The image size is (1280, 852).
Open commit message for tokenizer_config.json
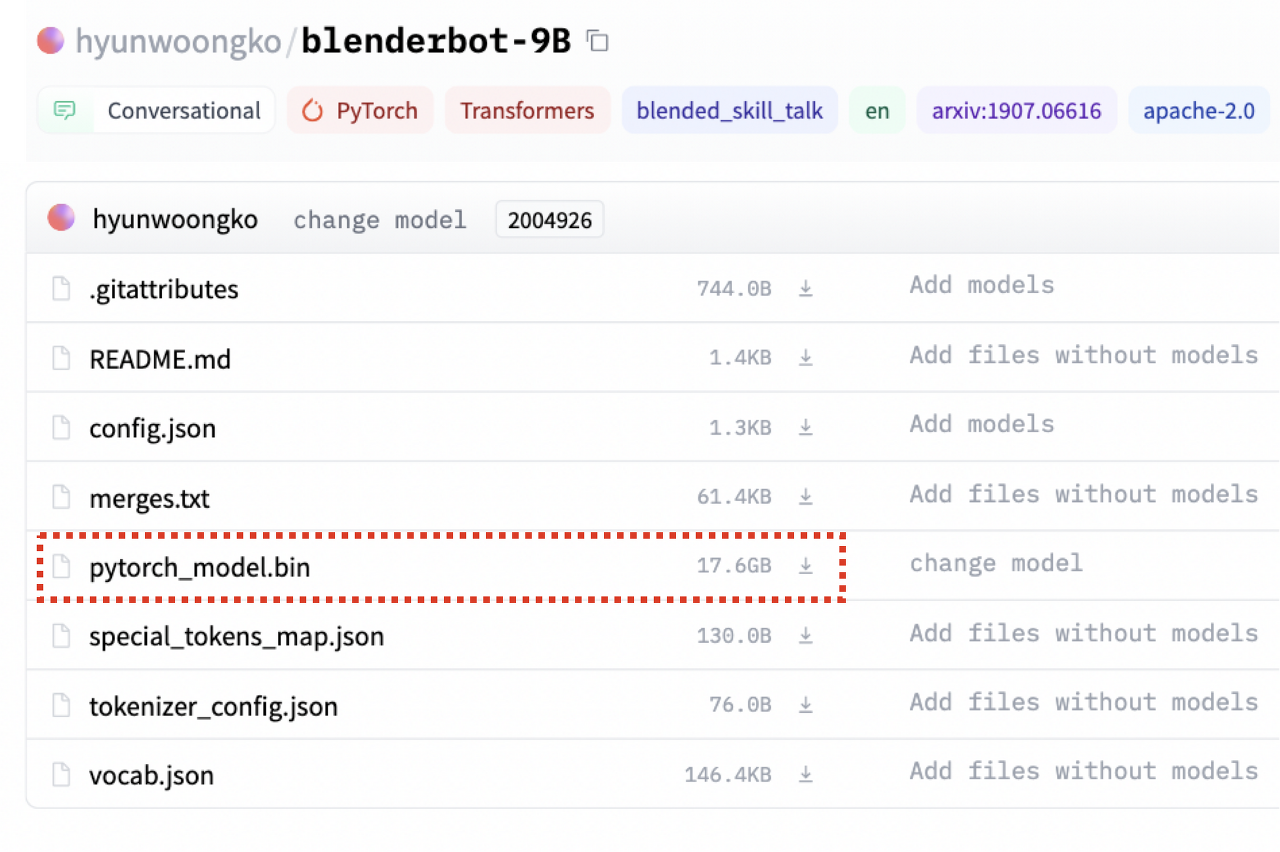(1084, 702)
